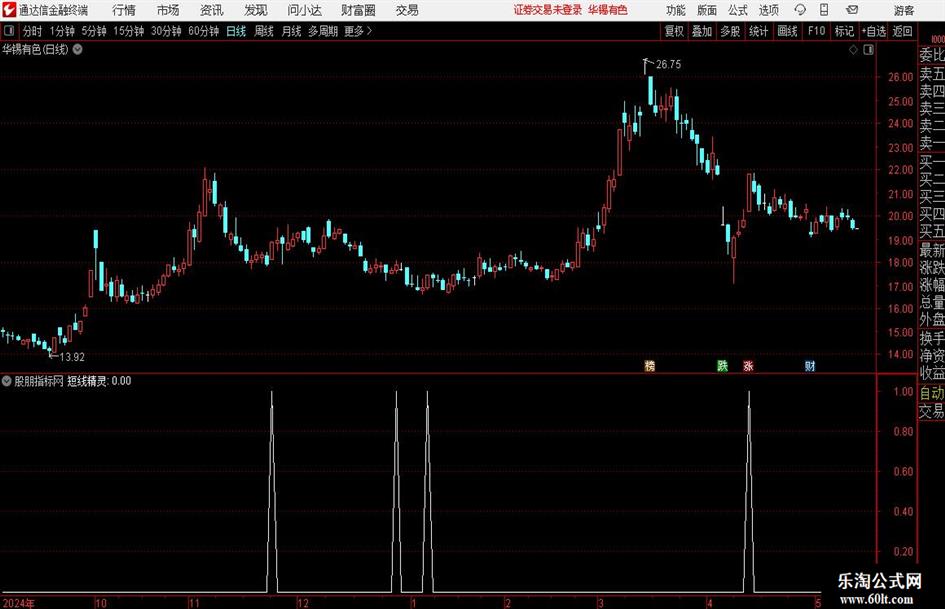Select the 日线 daily tab
945x609 pixels.
236,31
